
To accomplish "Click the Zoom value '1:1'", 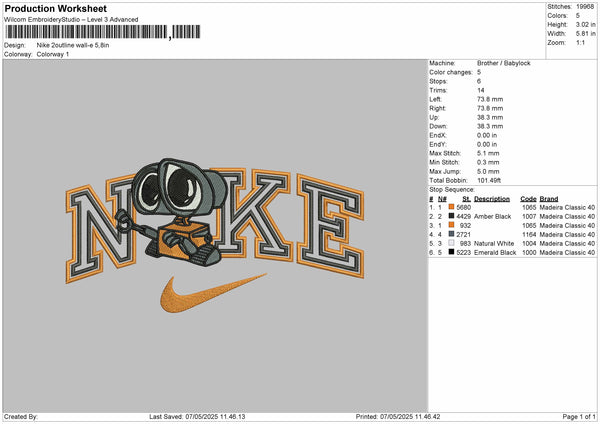I will click(580, 42).
